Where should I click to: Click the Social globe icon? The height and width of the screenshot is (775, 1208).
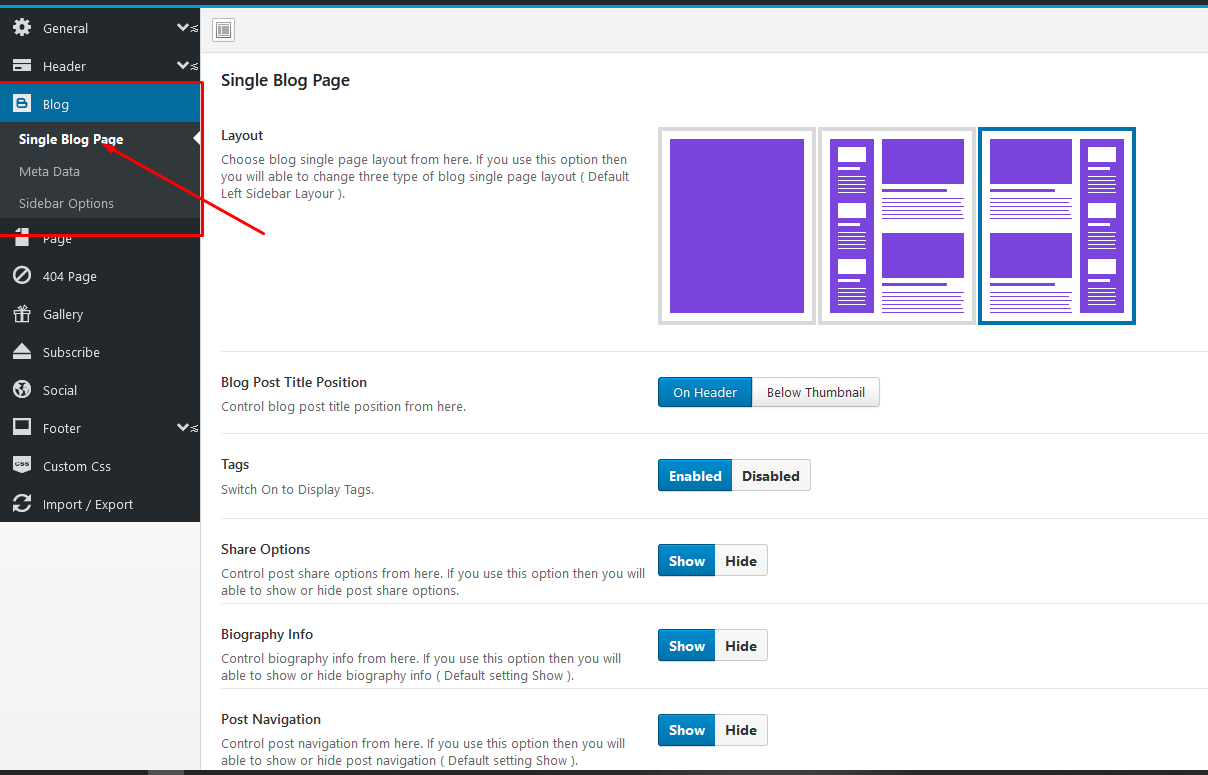point(21,390)
